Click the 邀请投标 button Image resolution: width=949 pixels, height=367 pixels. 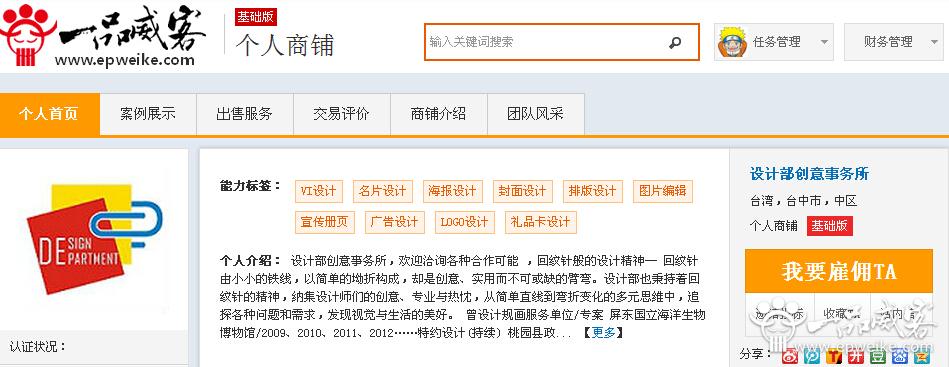[780, 314]
